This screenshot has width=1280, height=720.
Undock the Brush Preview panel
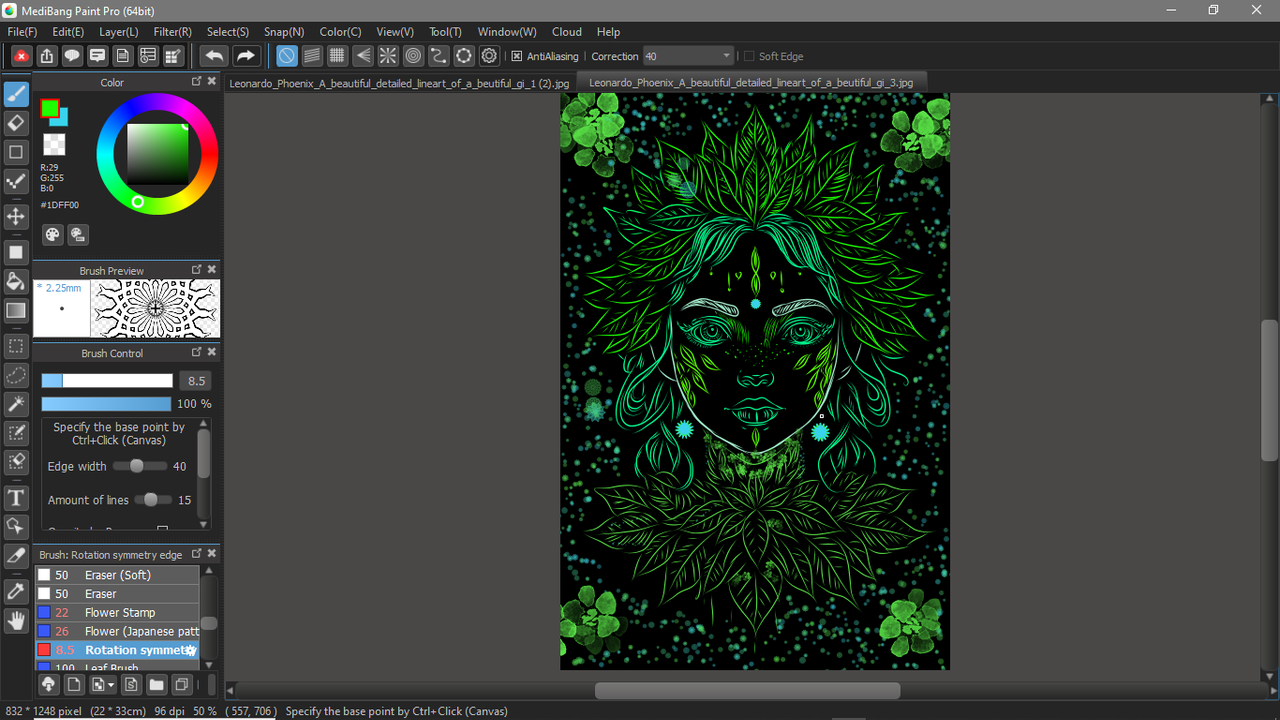pyautogui.click(x=197, y=270)
